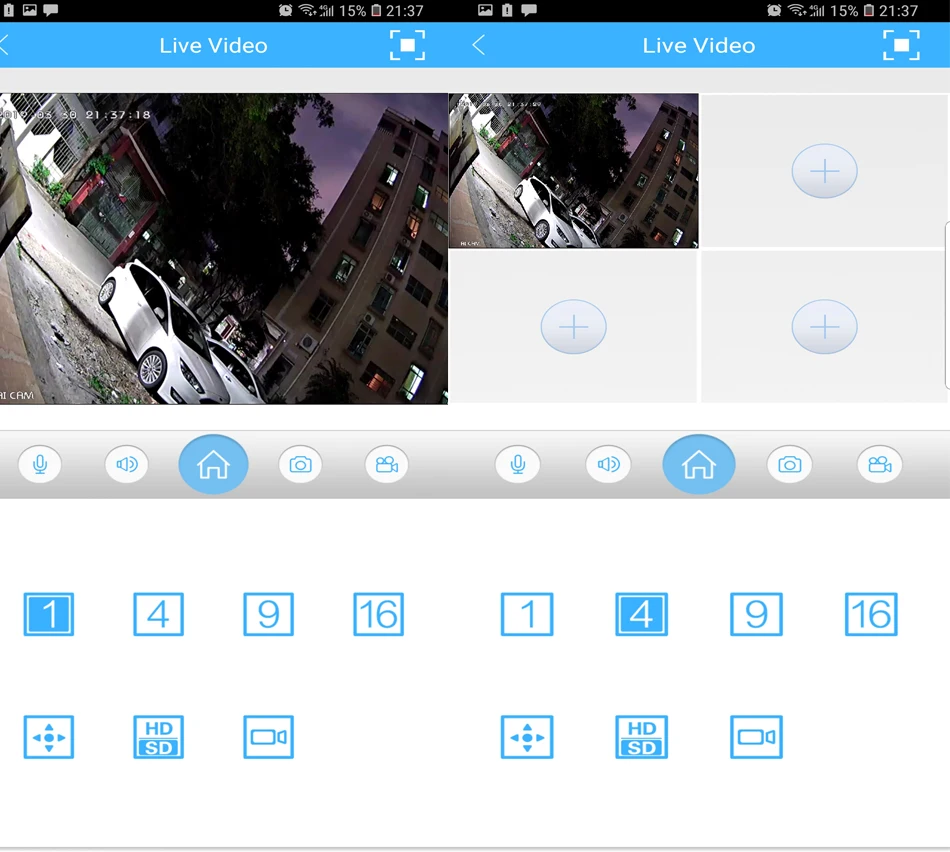Select 1-view layout in right screen
This screenshot has width=950, height=852.
tap(526, 614)
